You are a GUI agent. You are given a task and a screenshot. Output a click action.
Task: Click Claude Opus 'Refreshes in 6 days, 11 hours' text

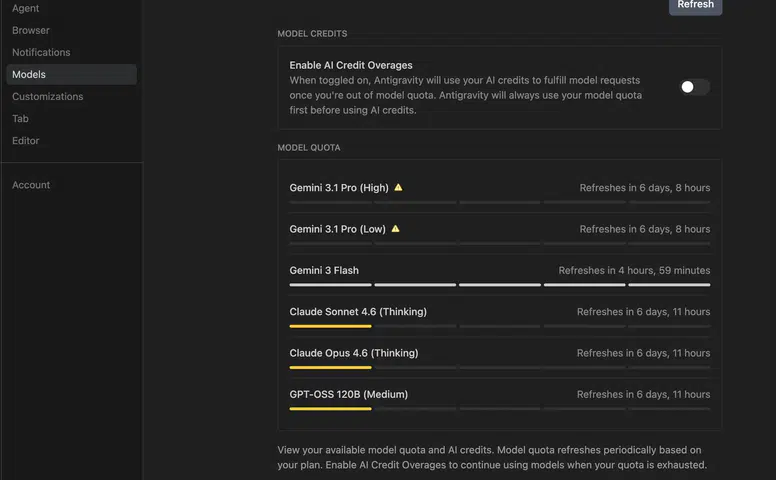[643, 353]
